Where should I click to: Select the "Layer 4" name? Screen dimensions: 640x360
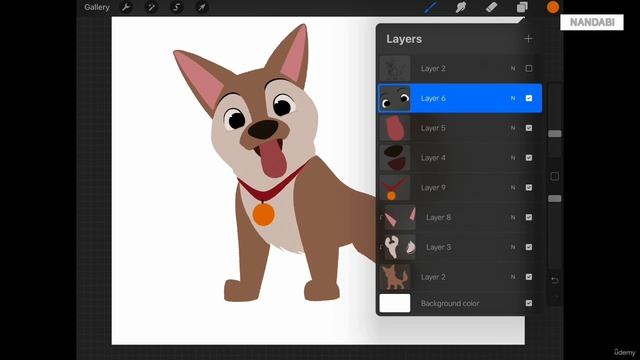(433, 158)
